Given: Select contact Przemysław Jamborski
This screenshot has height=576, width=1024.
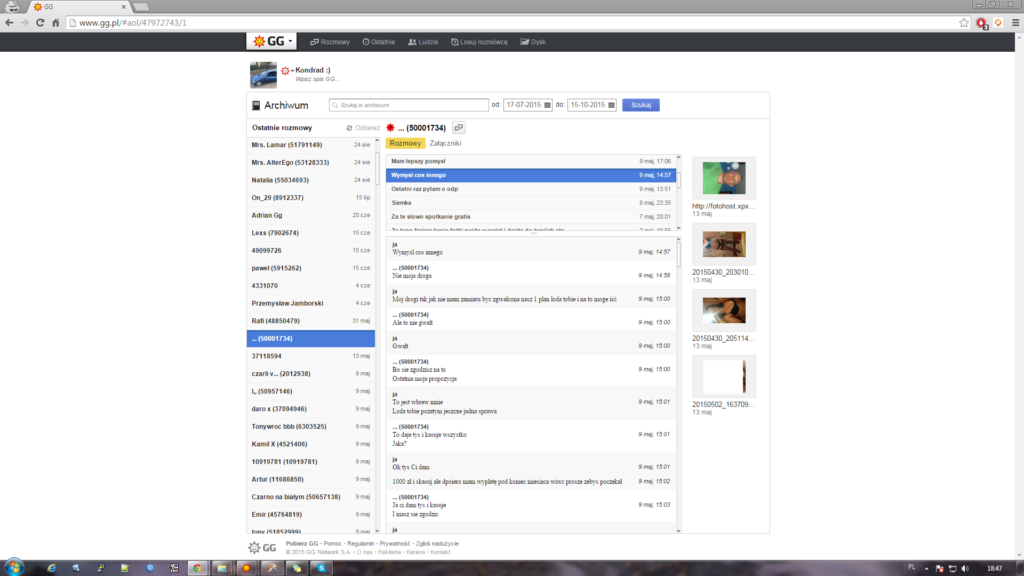Looking at the screenshot, I should [311, 304].
